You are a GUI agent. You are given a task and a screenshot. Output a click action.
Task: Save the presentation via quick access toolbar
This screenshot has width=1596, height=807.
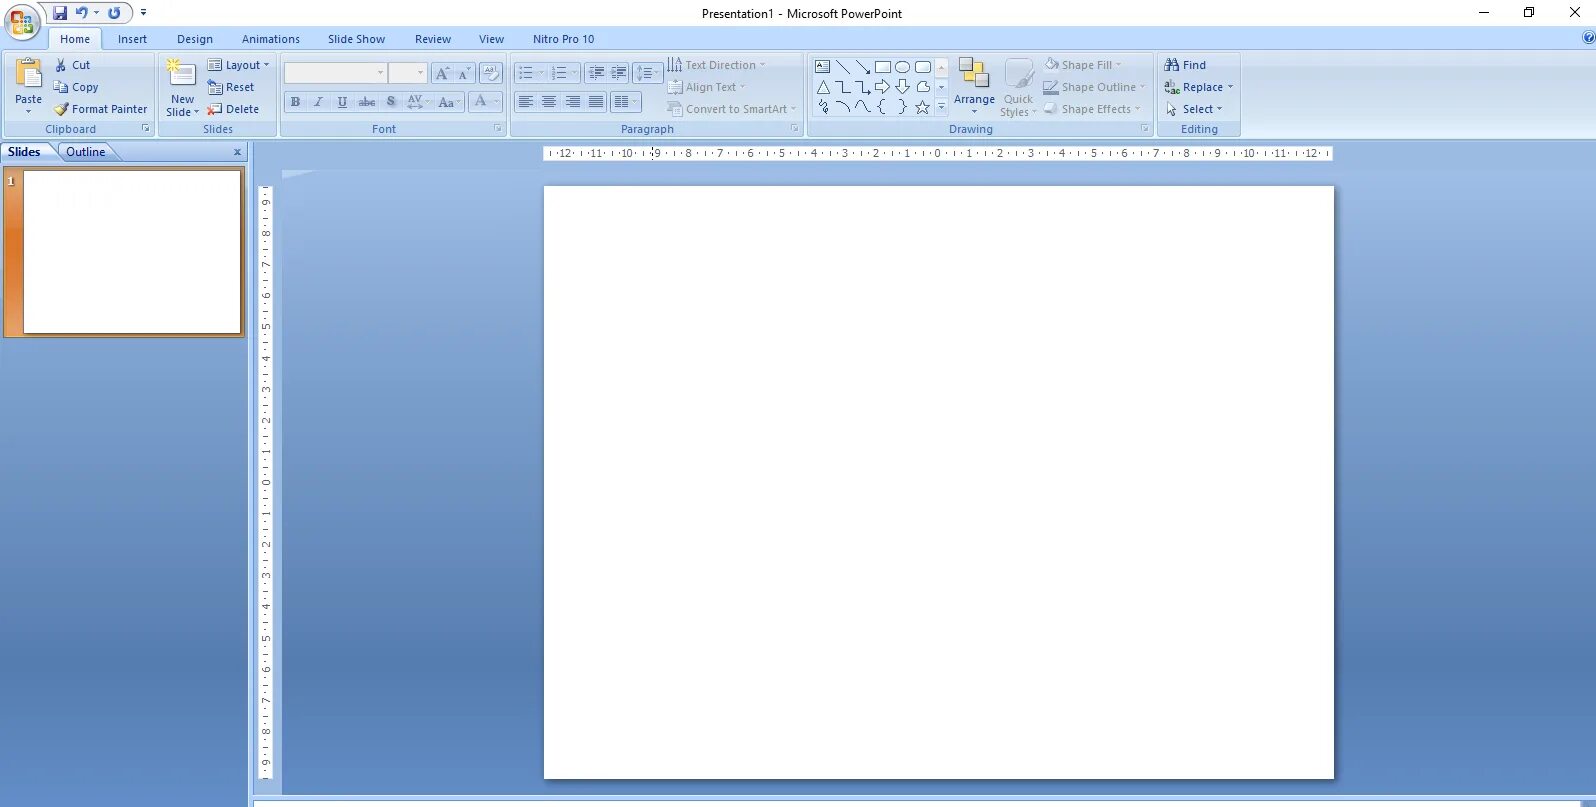click(x=60, y=13)
